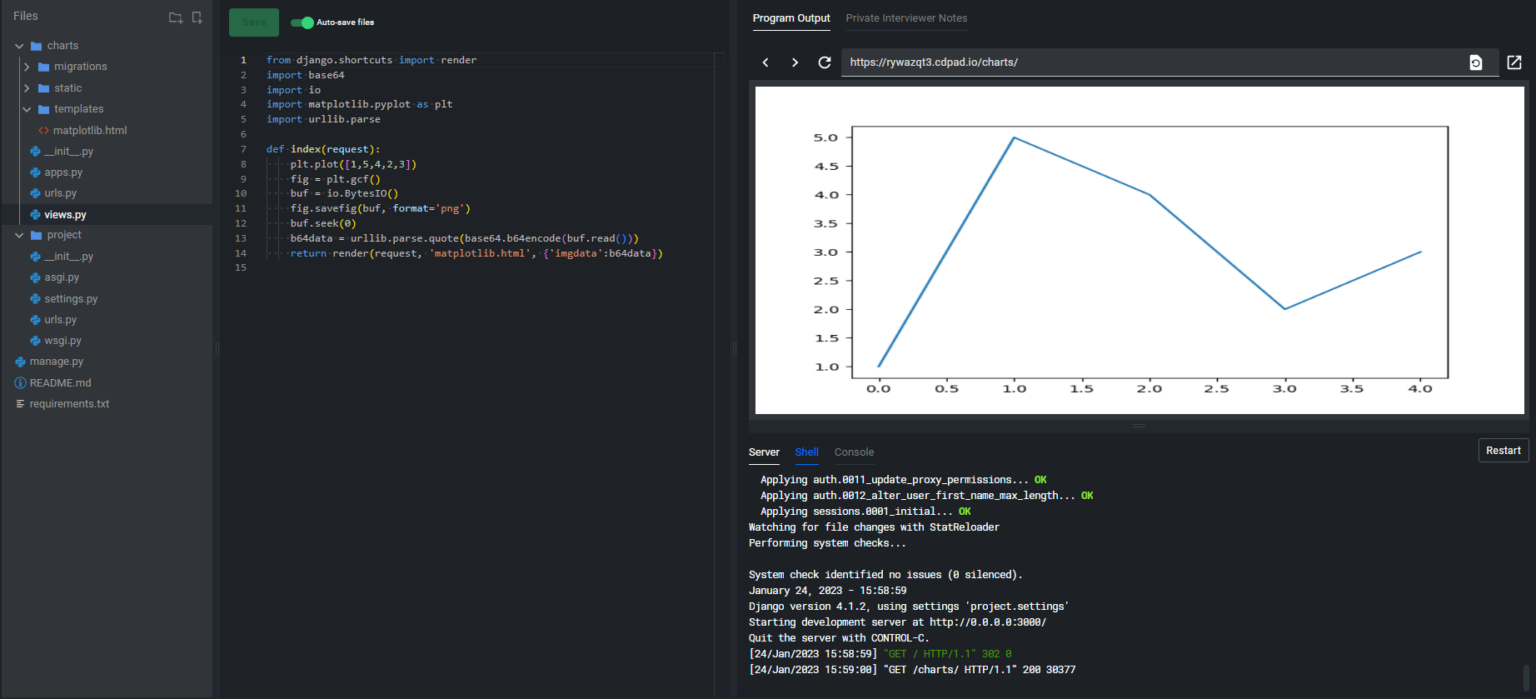Screen dimensions: 1536x699
Task: Create a new file in Files panel
Action: (197, 16)
